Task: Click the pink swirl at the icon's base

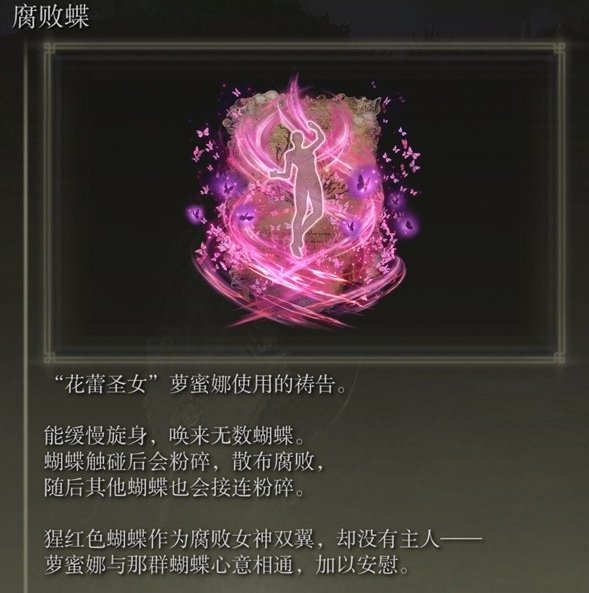Action: point(299,293)
